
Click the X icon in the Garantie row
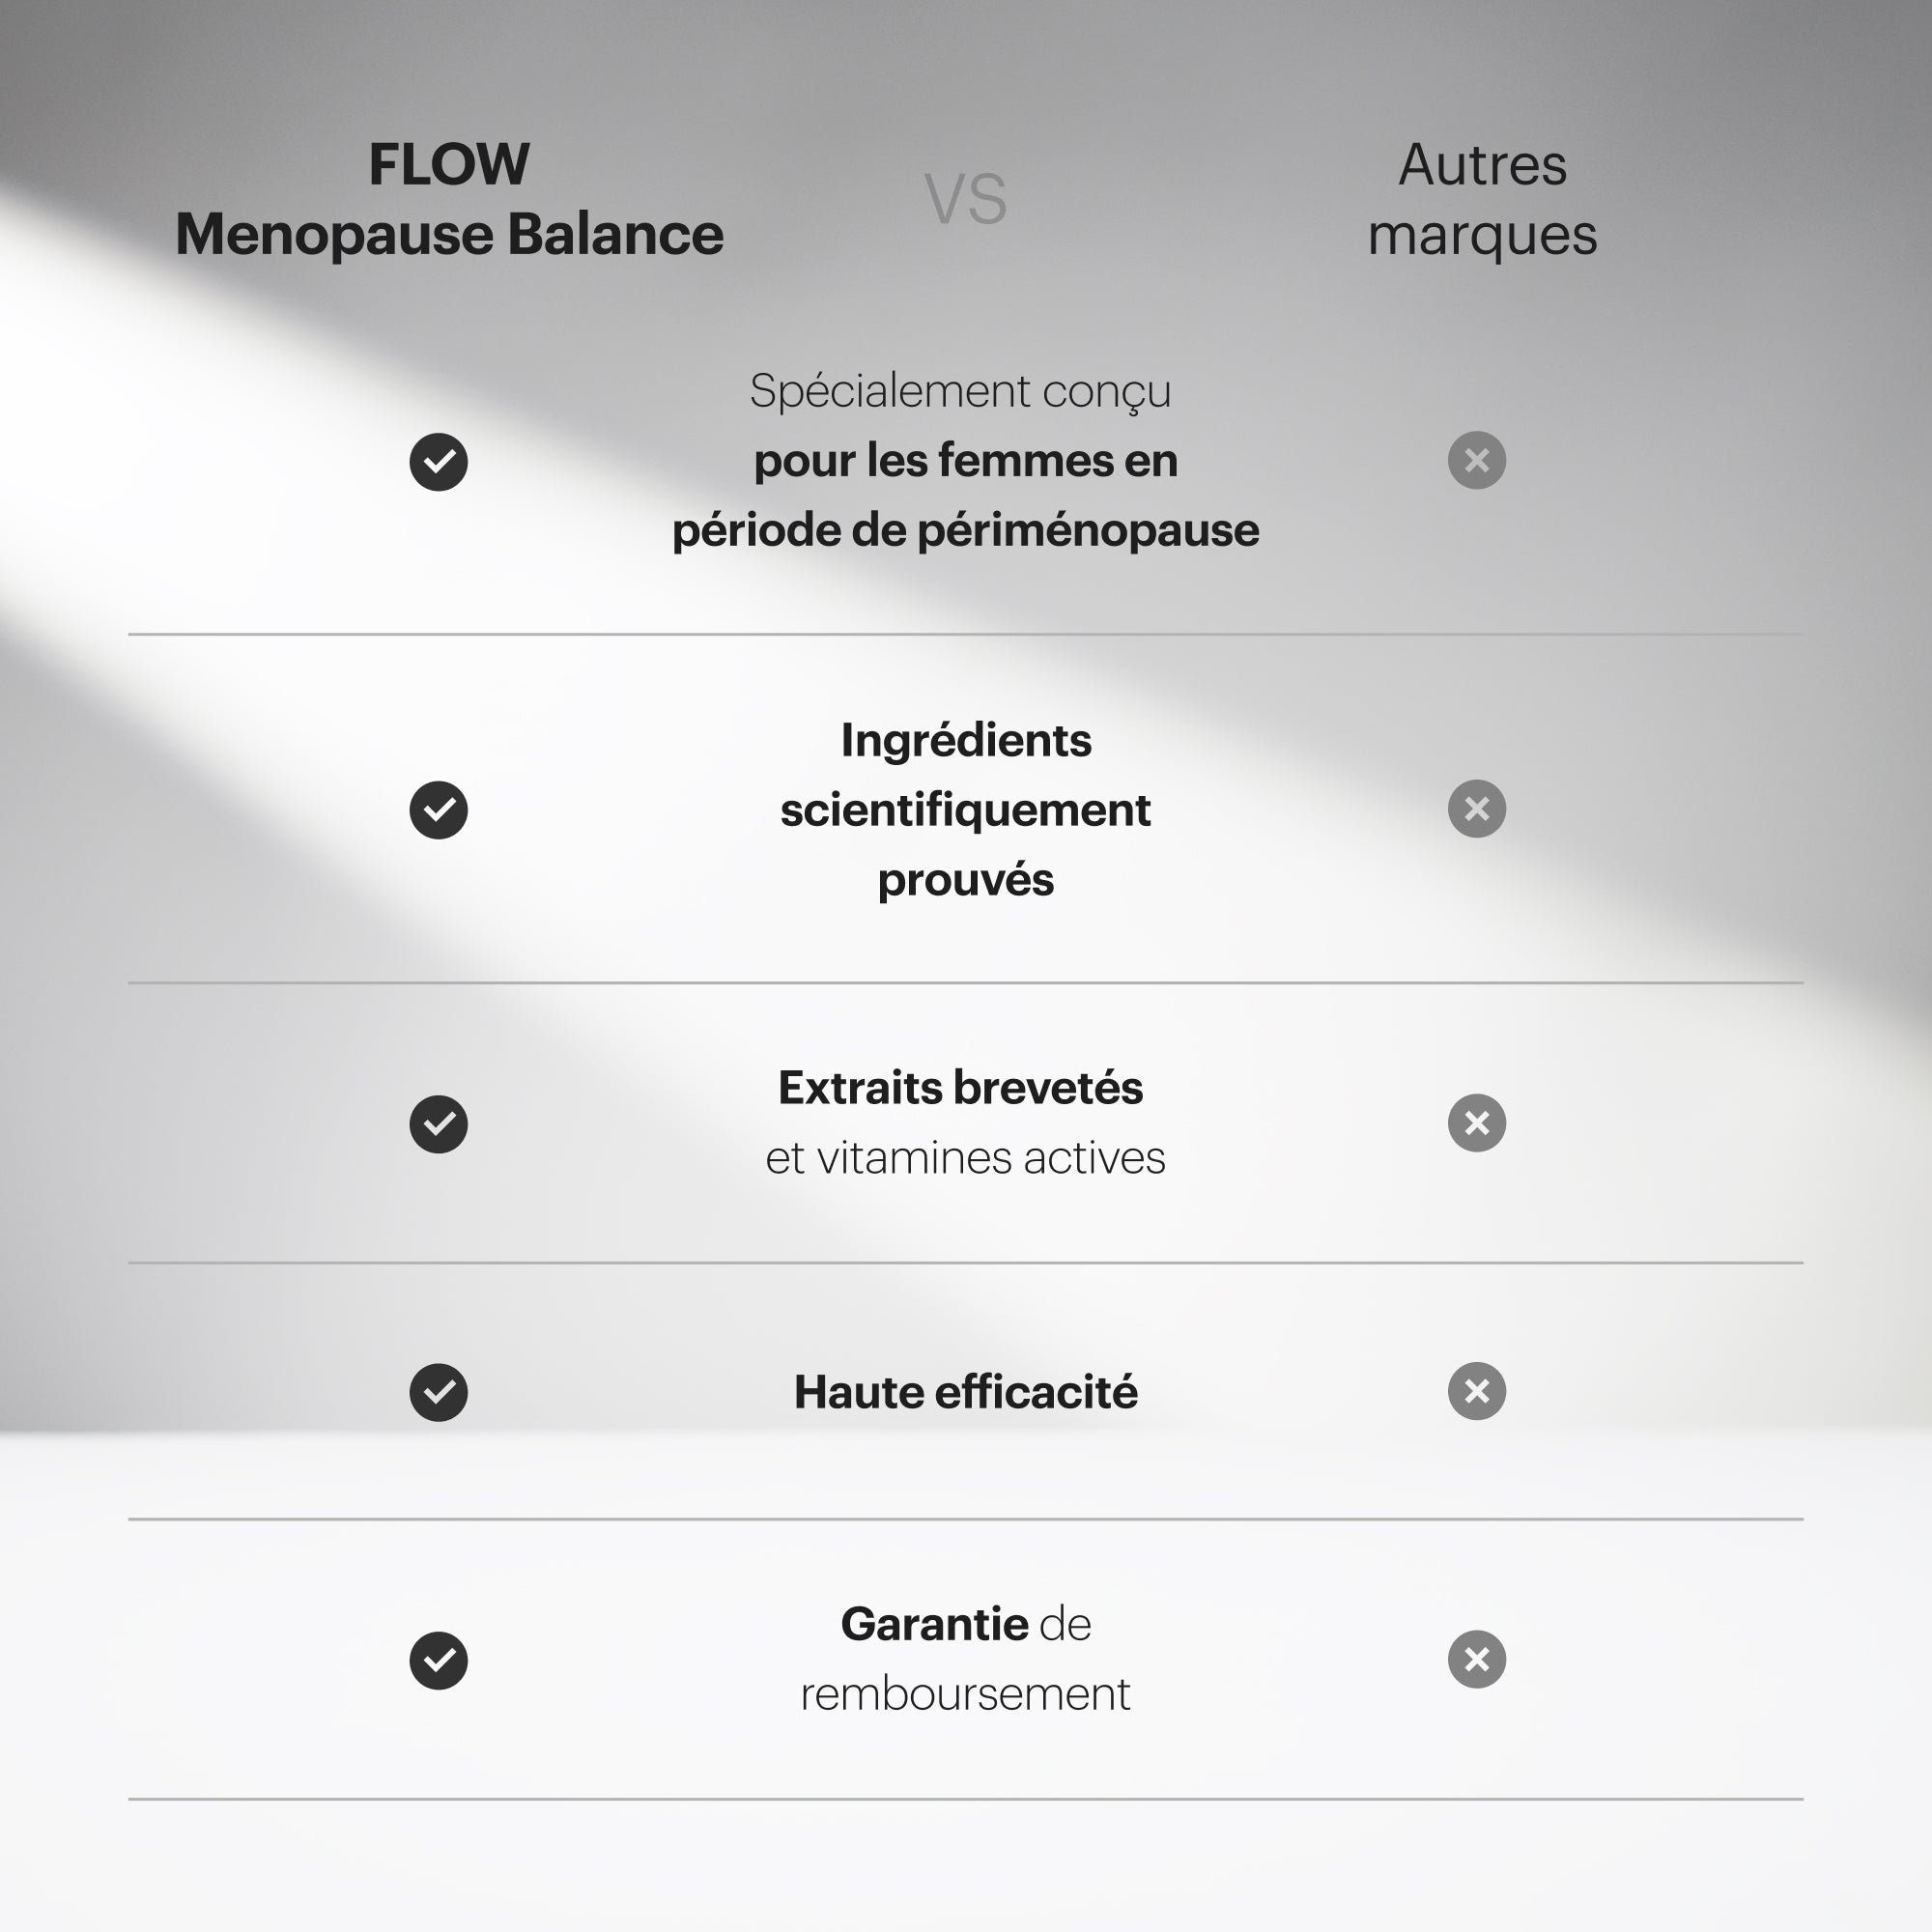click(x=1477, y=1660)
